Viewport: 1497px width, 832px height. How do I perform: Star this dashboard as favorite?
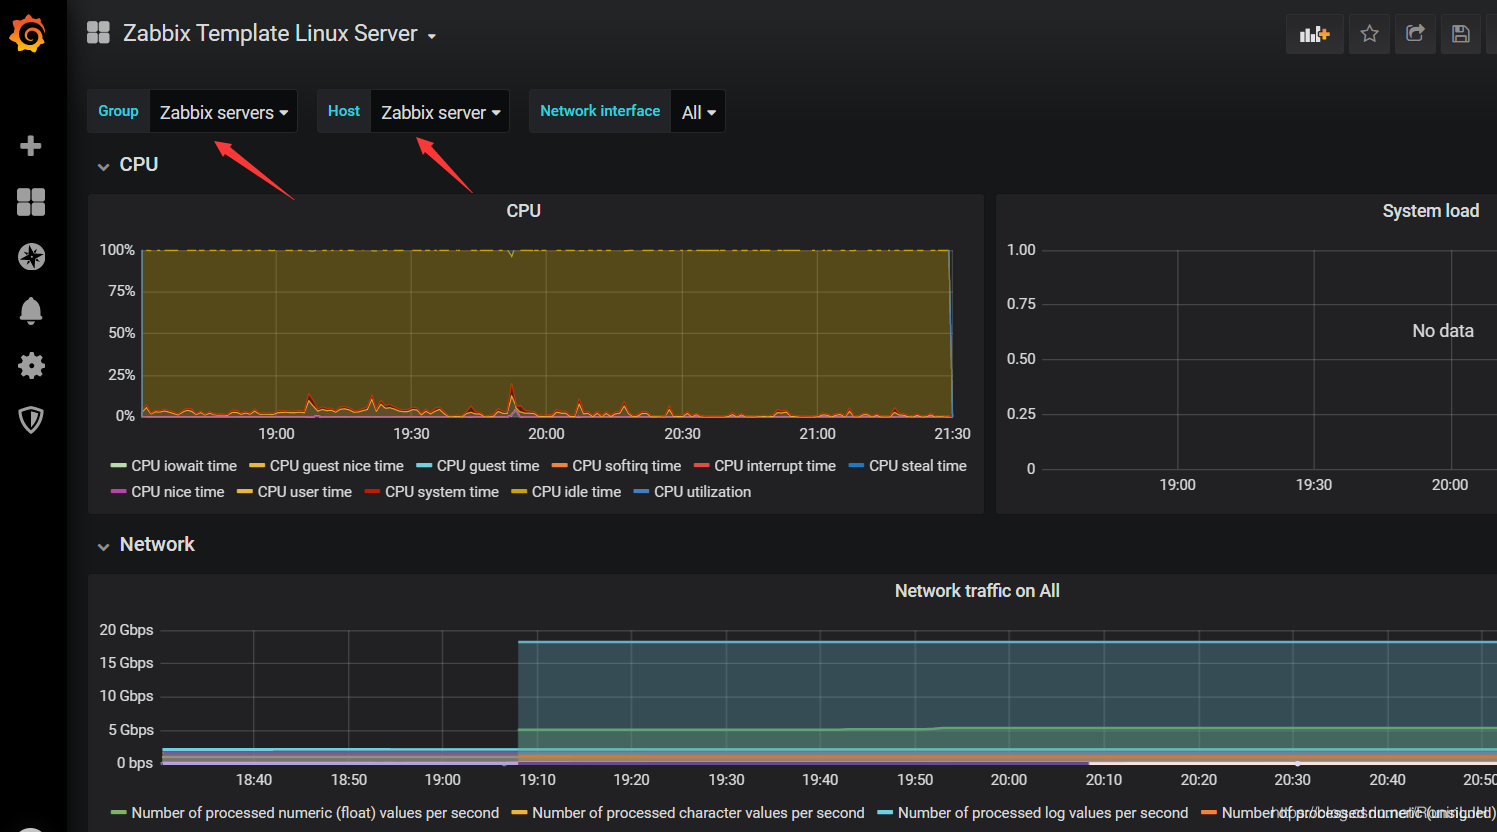coord(1369,34)
